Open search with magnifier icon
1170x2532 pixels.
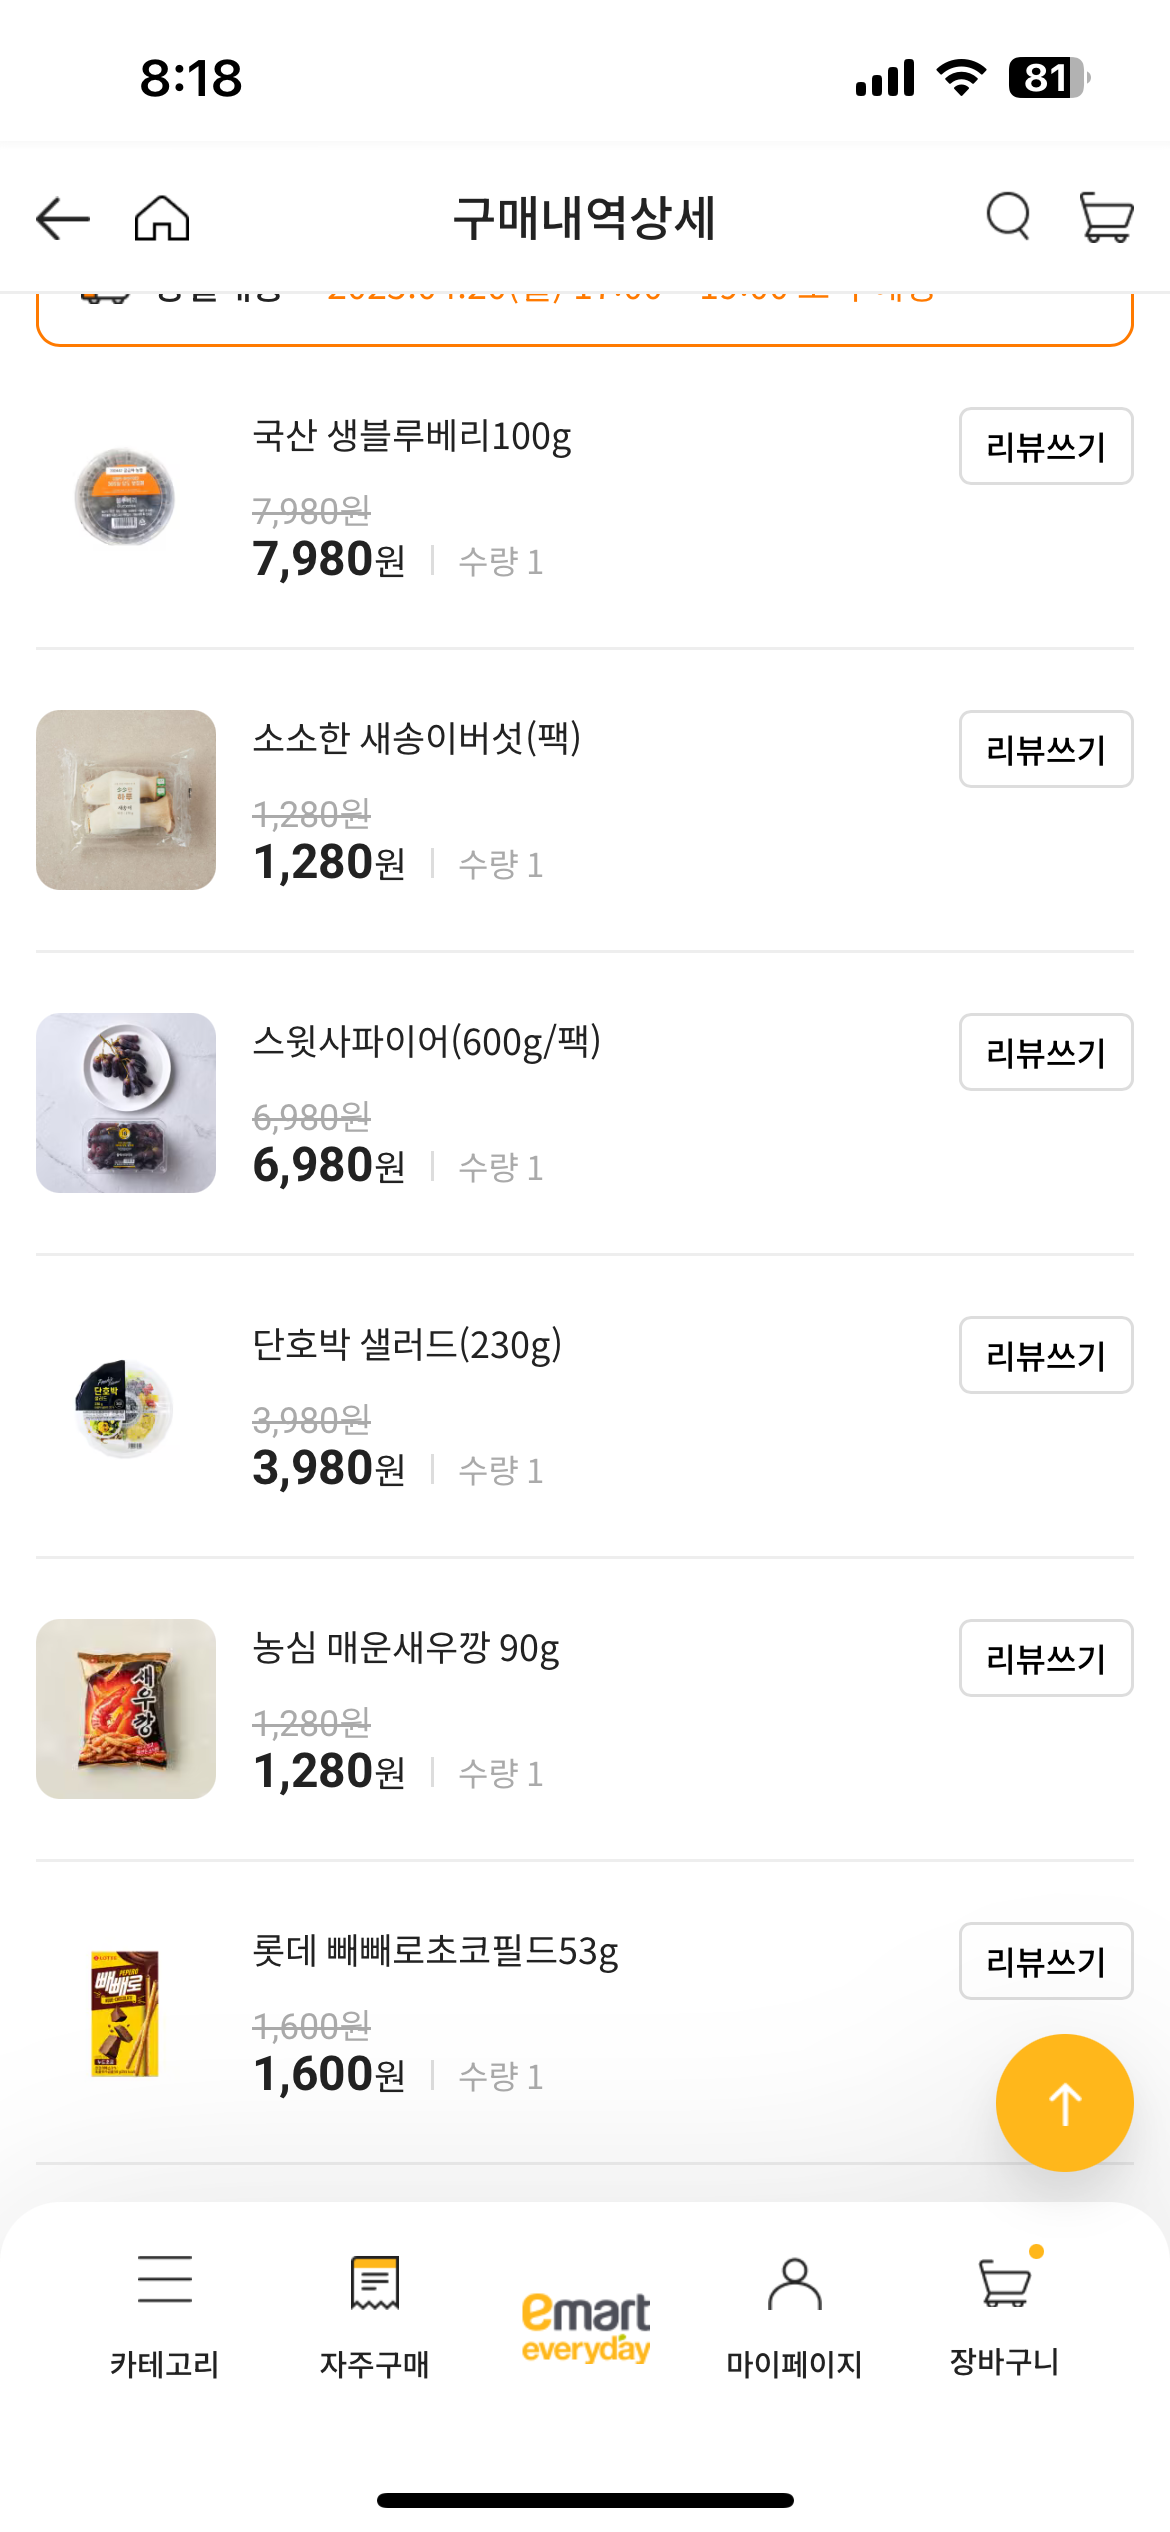click(1007, 216)
